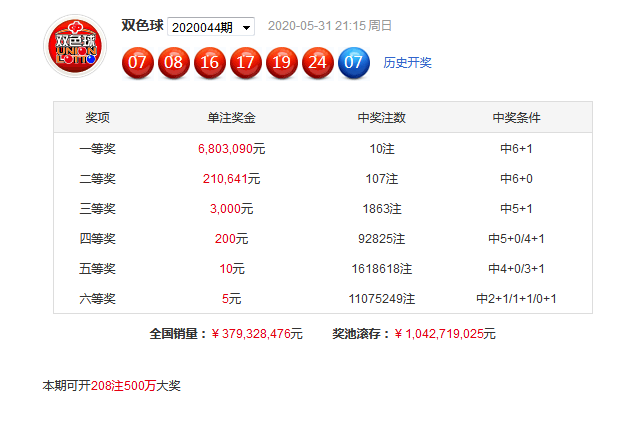Click the 3,000元 third prize amount
640x429 pixels.
tap(231, 209)
